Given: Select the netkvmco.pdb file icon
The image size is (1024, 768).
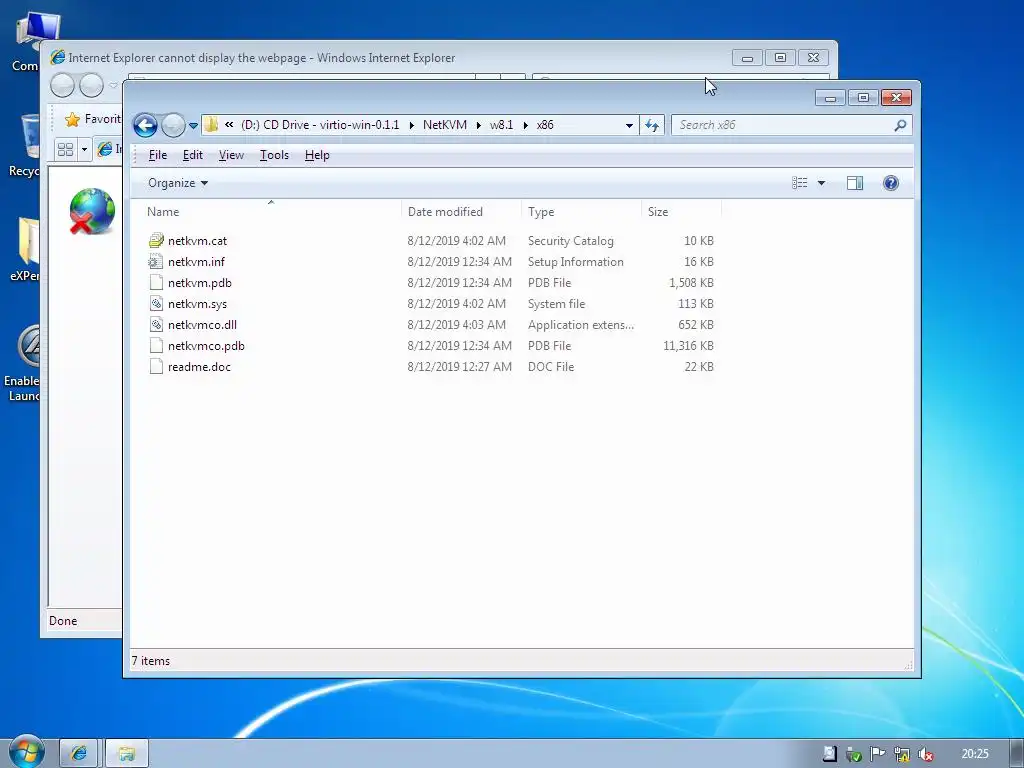Looking at the screenshot, I should pyautogui.click(x=155, y=345).
